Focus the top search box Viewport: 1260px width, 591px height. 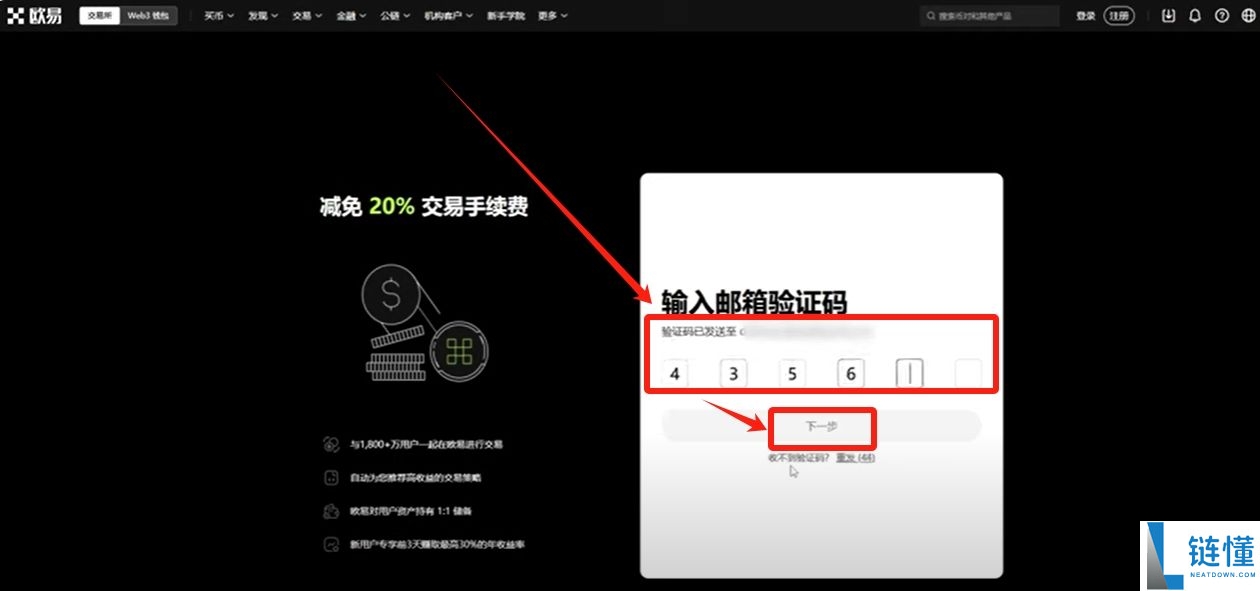pyautogui.click(x=990, y=16)
